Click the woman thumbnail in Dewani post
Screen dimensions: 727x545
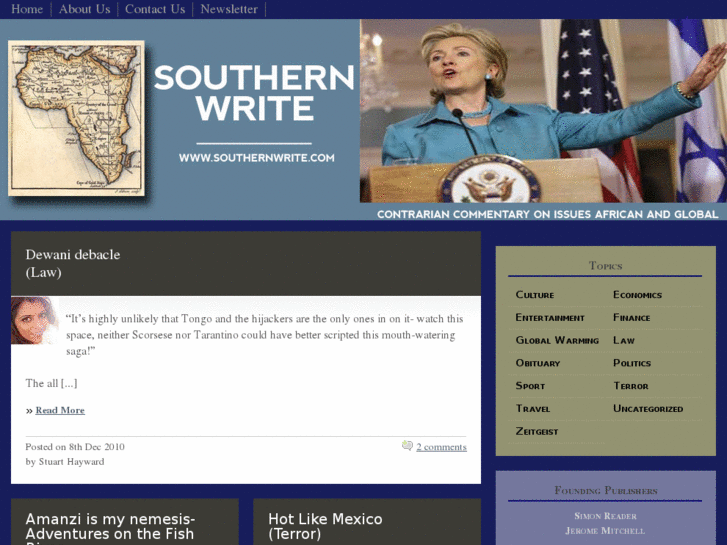coord(35,321)
